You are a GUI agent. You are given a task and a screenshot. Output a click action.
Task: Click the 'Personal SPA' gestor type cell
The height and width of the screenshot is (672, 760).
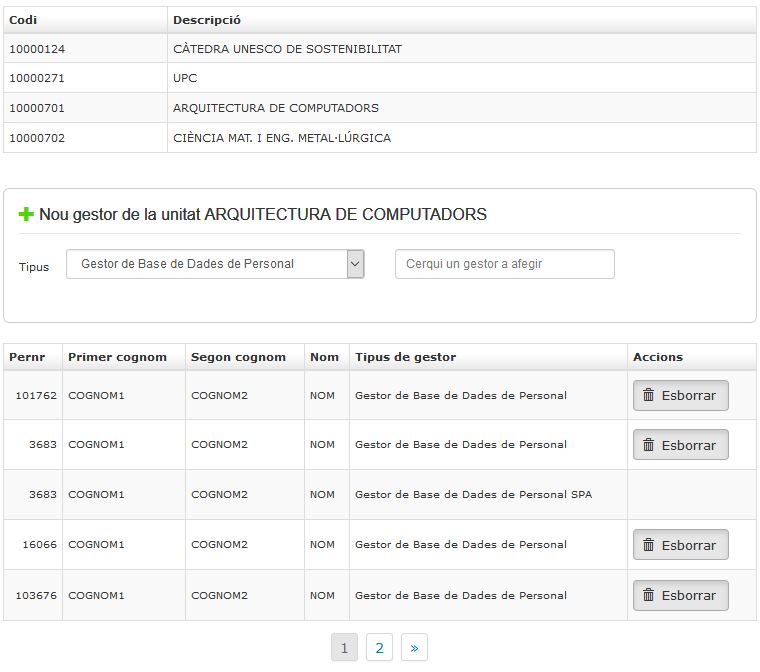pos(473,495)
